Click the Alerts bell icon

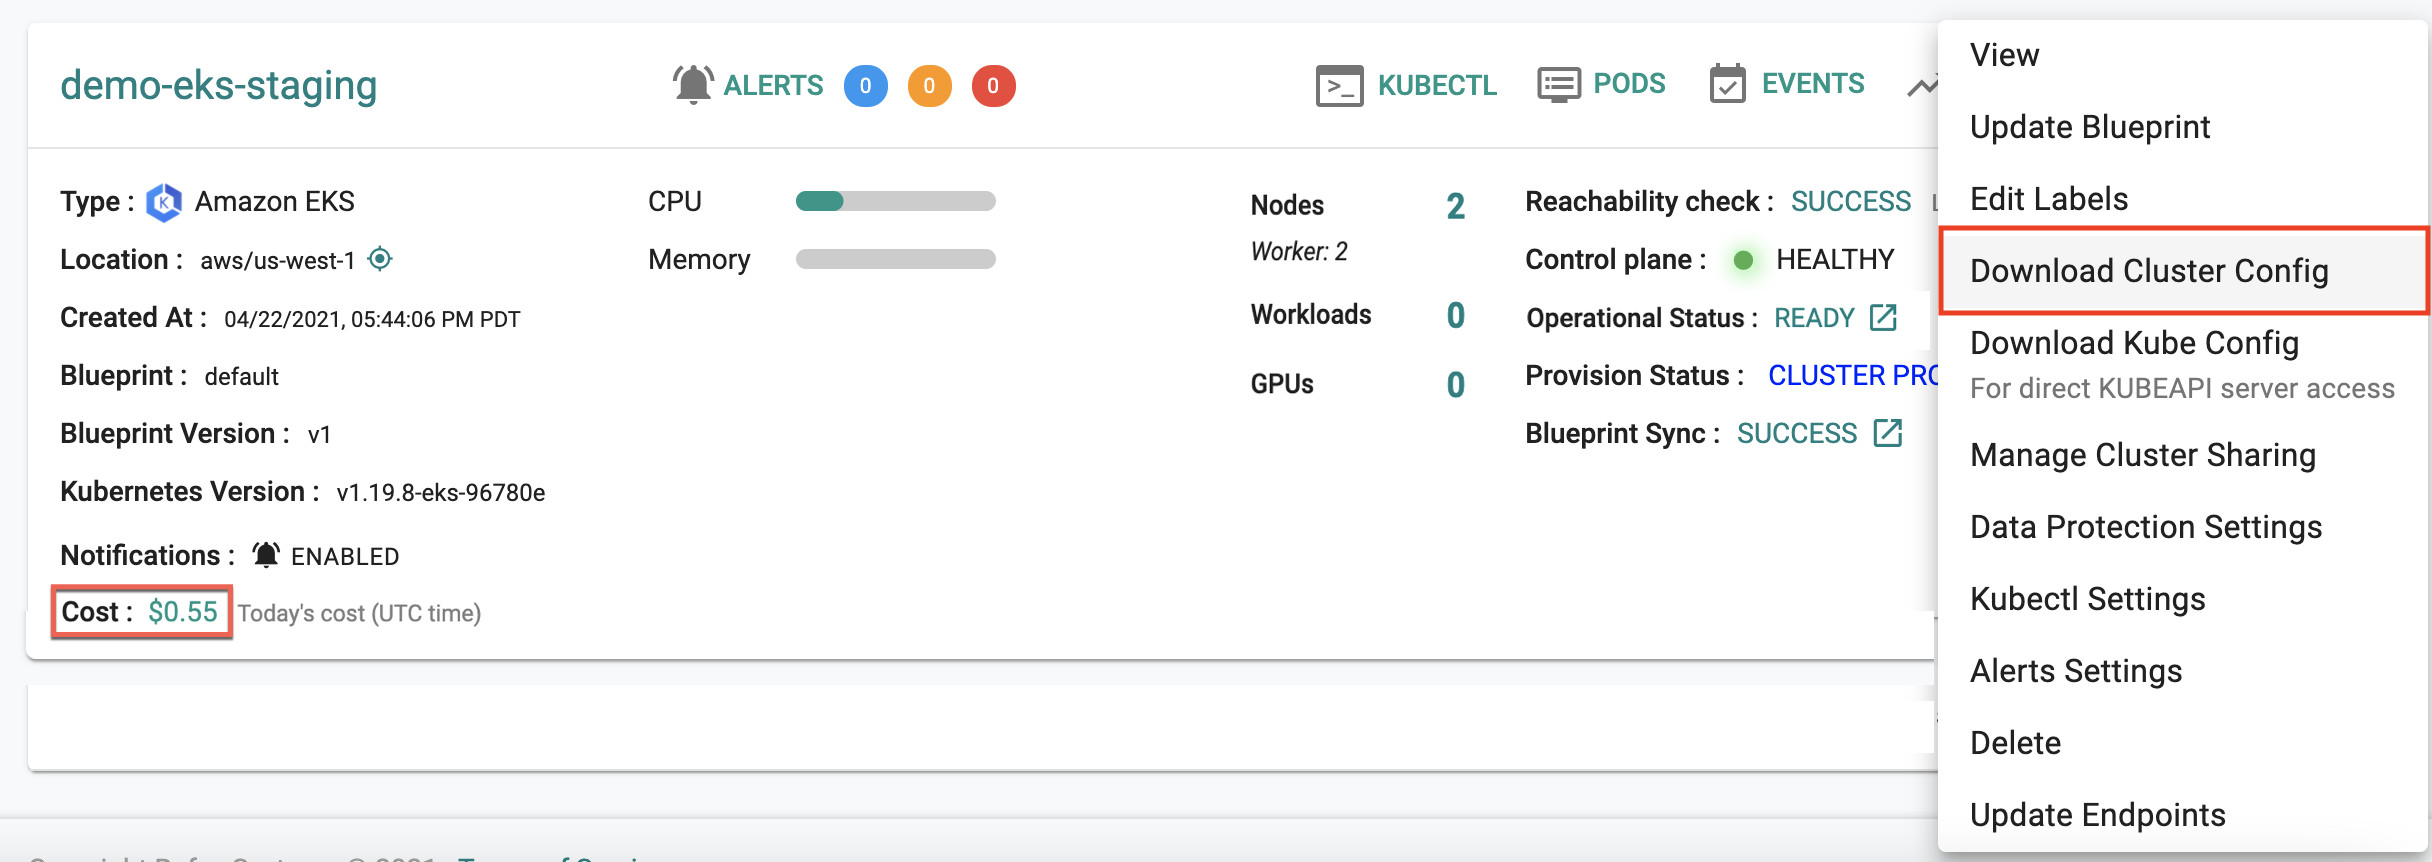[693, 85]
